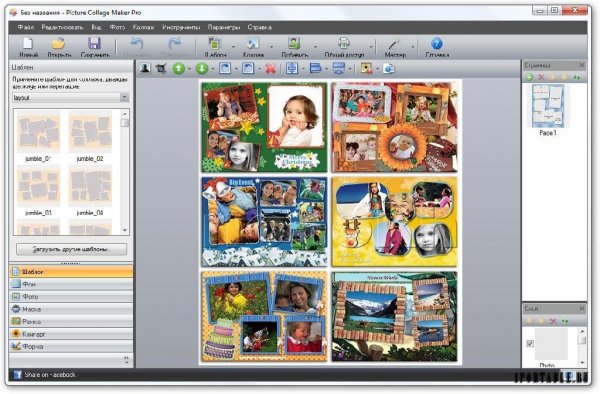Select the crop tool icon
This screenshot has width=600, height=394.
161,69
